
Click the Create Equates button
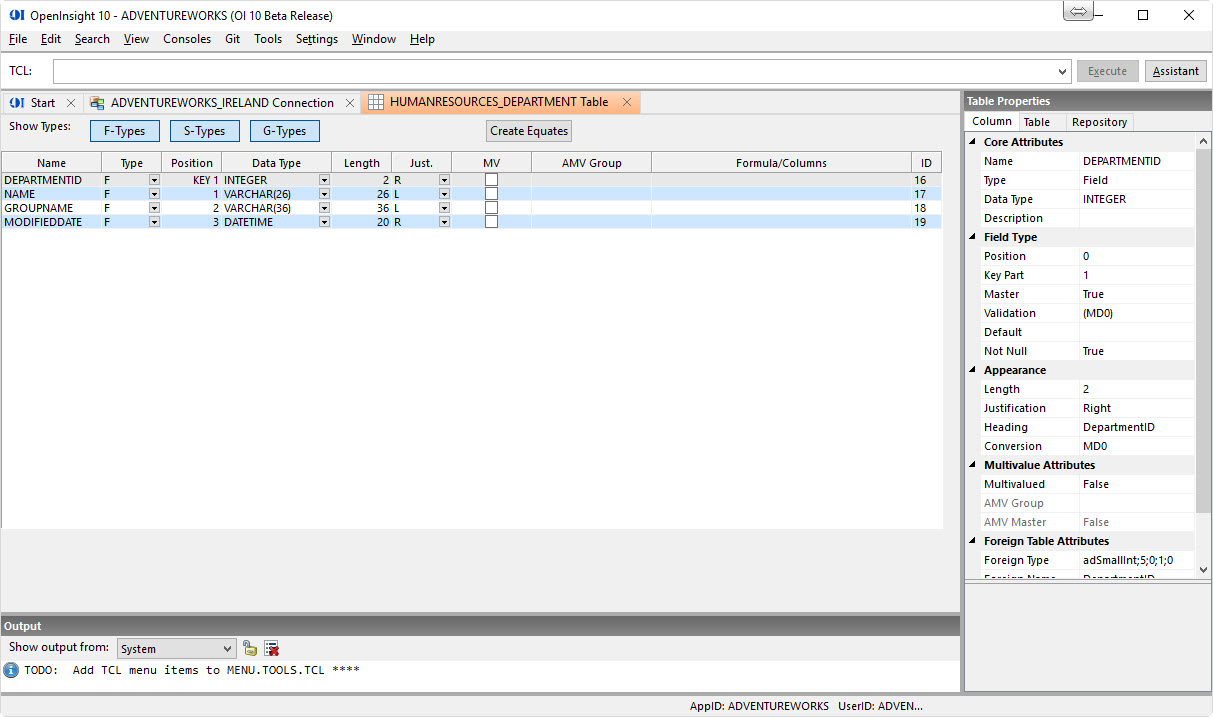(529, 131)
